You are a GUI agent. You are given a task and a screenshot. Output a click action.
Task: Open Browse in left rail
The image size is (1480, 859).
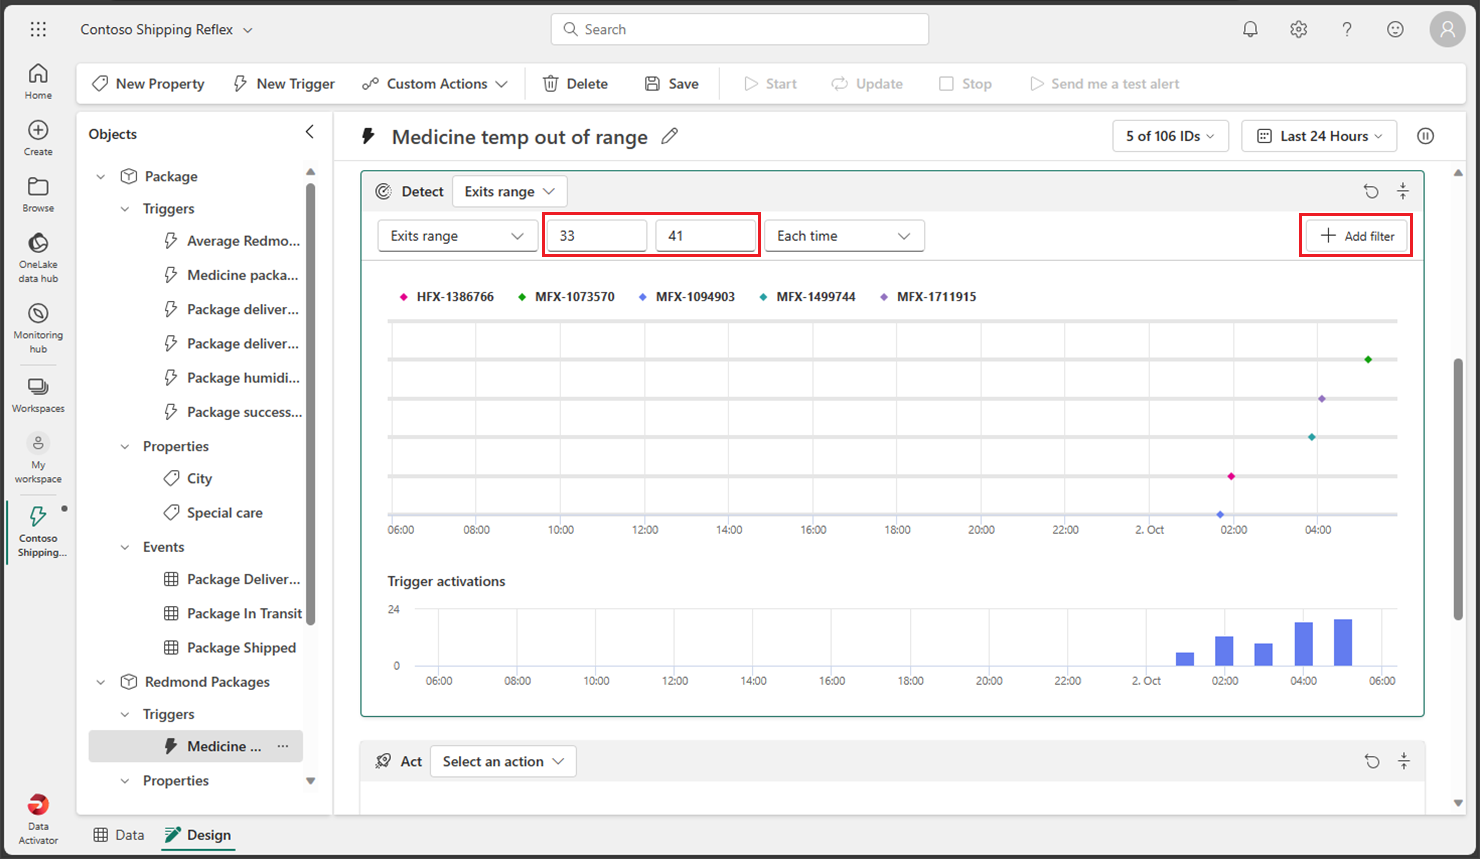[38, 194]
